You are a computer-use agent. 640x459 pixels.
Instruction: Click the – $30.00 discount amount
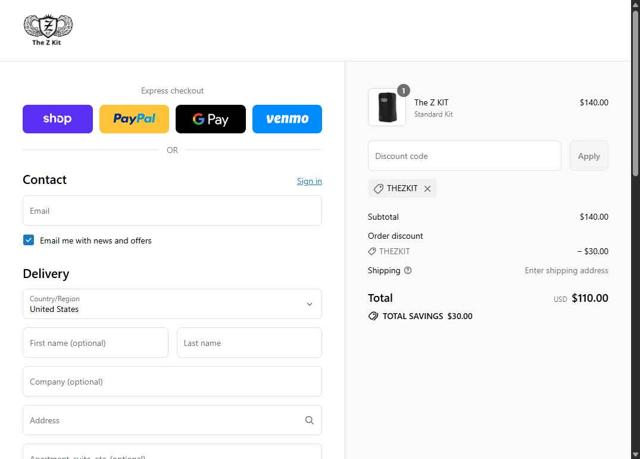pos(593,251)
